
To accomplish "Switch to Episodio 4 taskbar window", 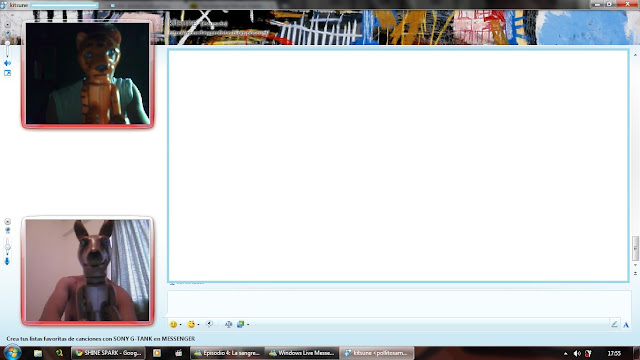I will tap(227, 353).
